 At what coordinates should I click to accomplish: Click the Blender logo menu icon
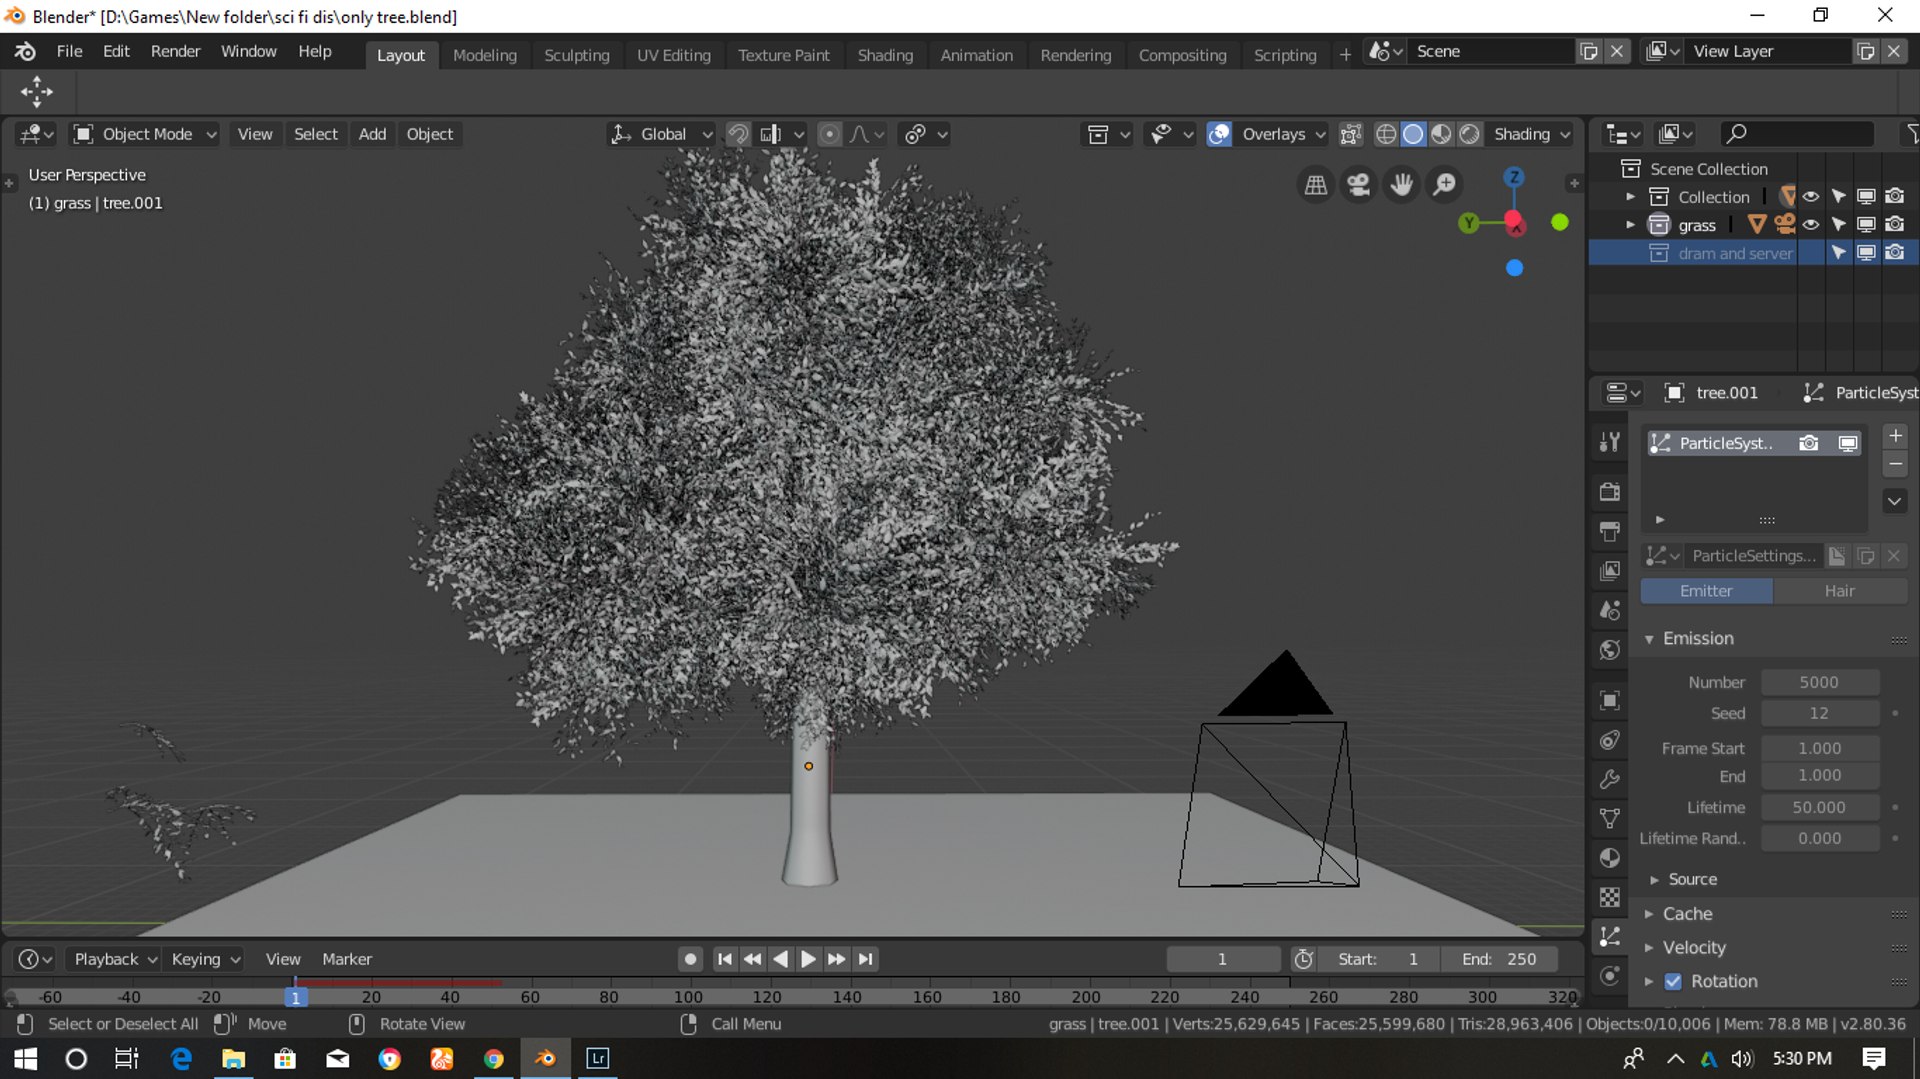pos(26,51)
